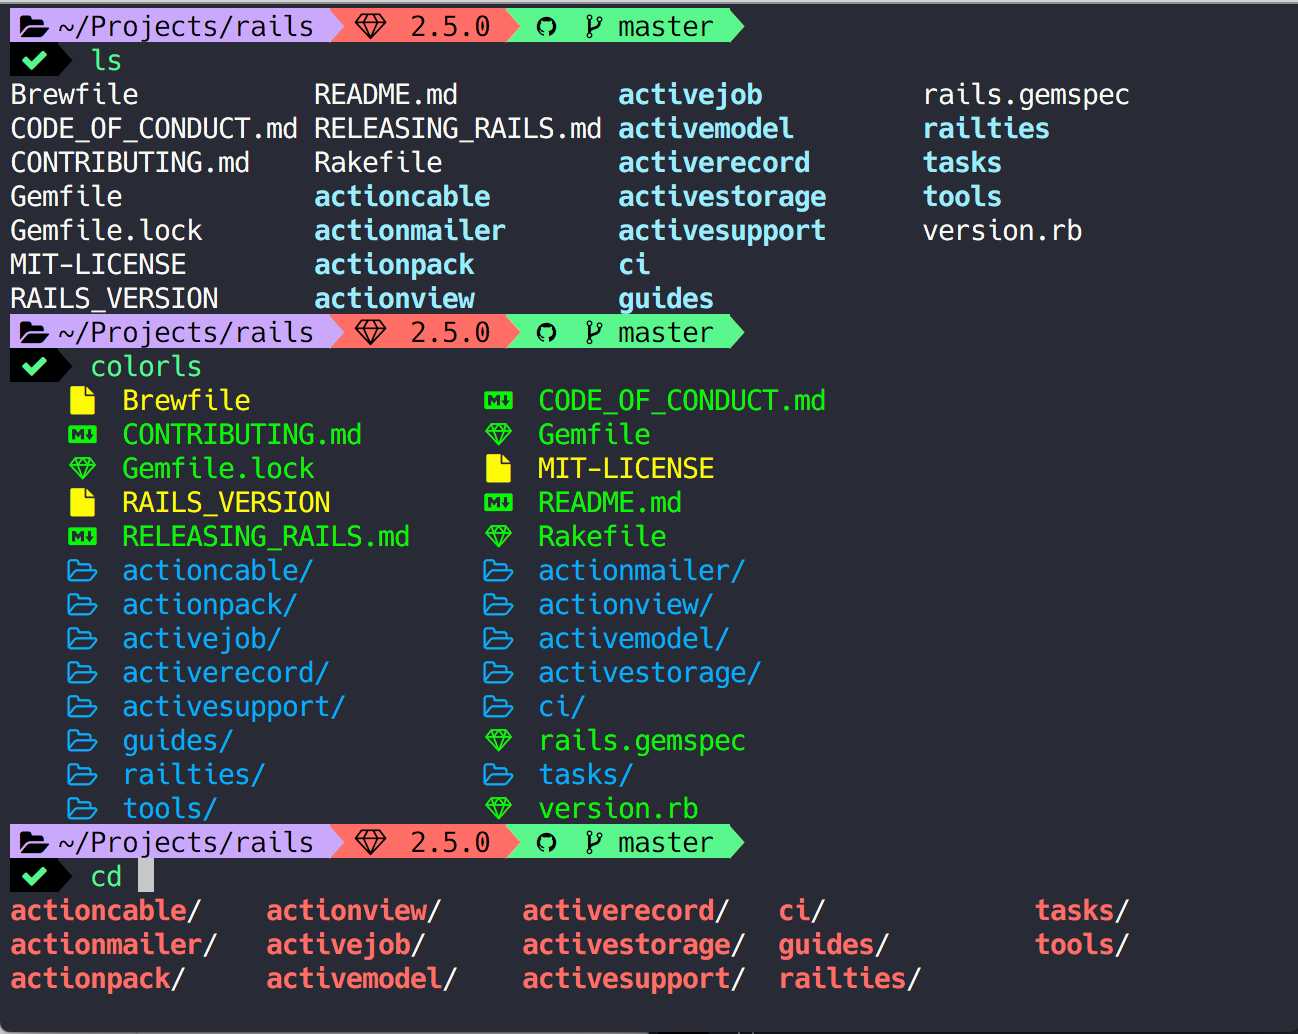
Task: Click the GitHub icon in the prompt above cd
Action: coord(547,843)
